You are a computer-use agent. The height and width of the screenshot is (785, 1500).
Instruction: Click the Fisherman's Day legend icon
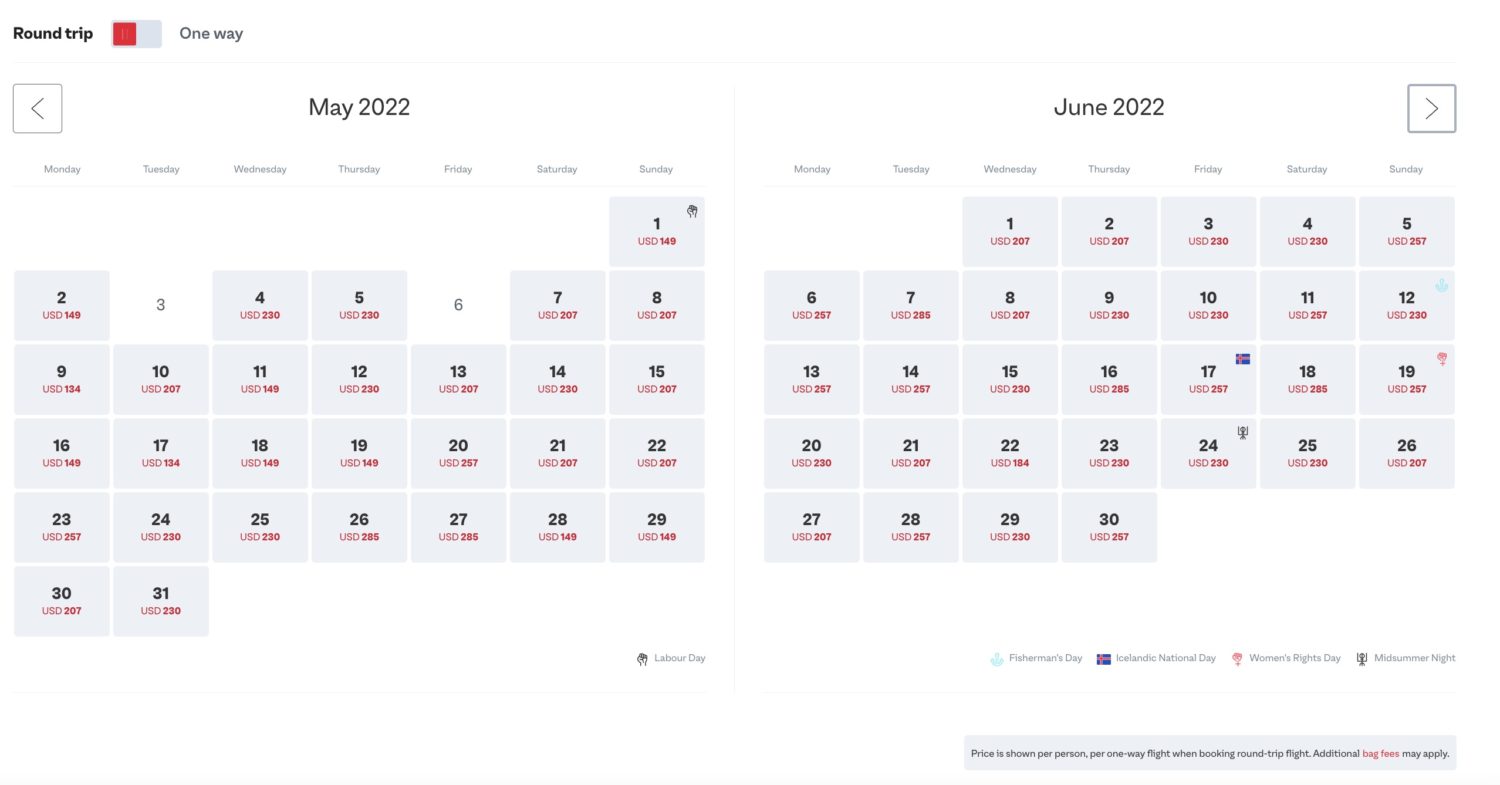(x=997, y=658)
